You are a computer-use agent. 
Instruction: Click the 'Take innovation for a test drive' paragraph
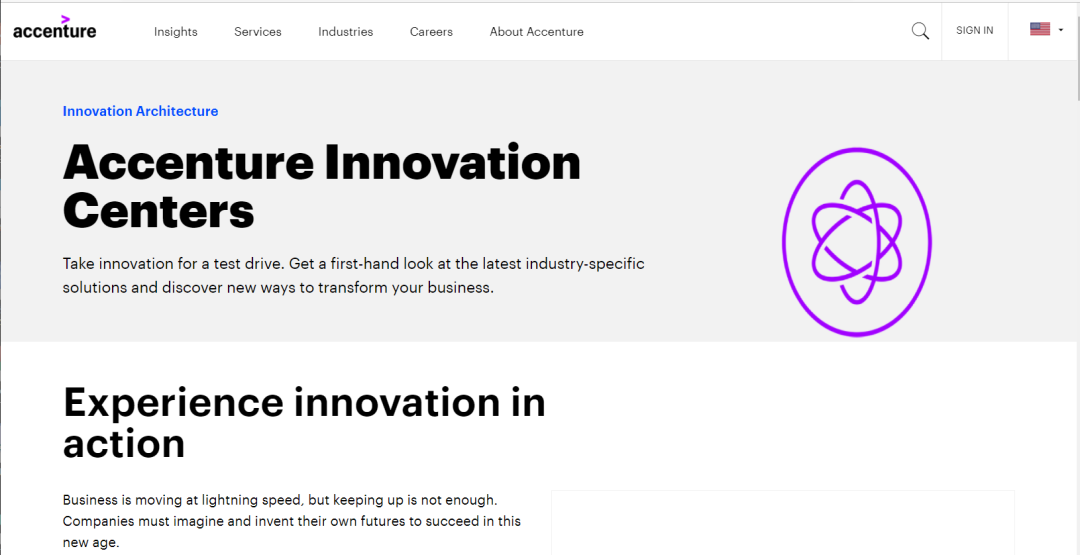[x=353, y=275]
